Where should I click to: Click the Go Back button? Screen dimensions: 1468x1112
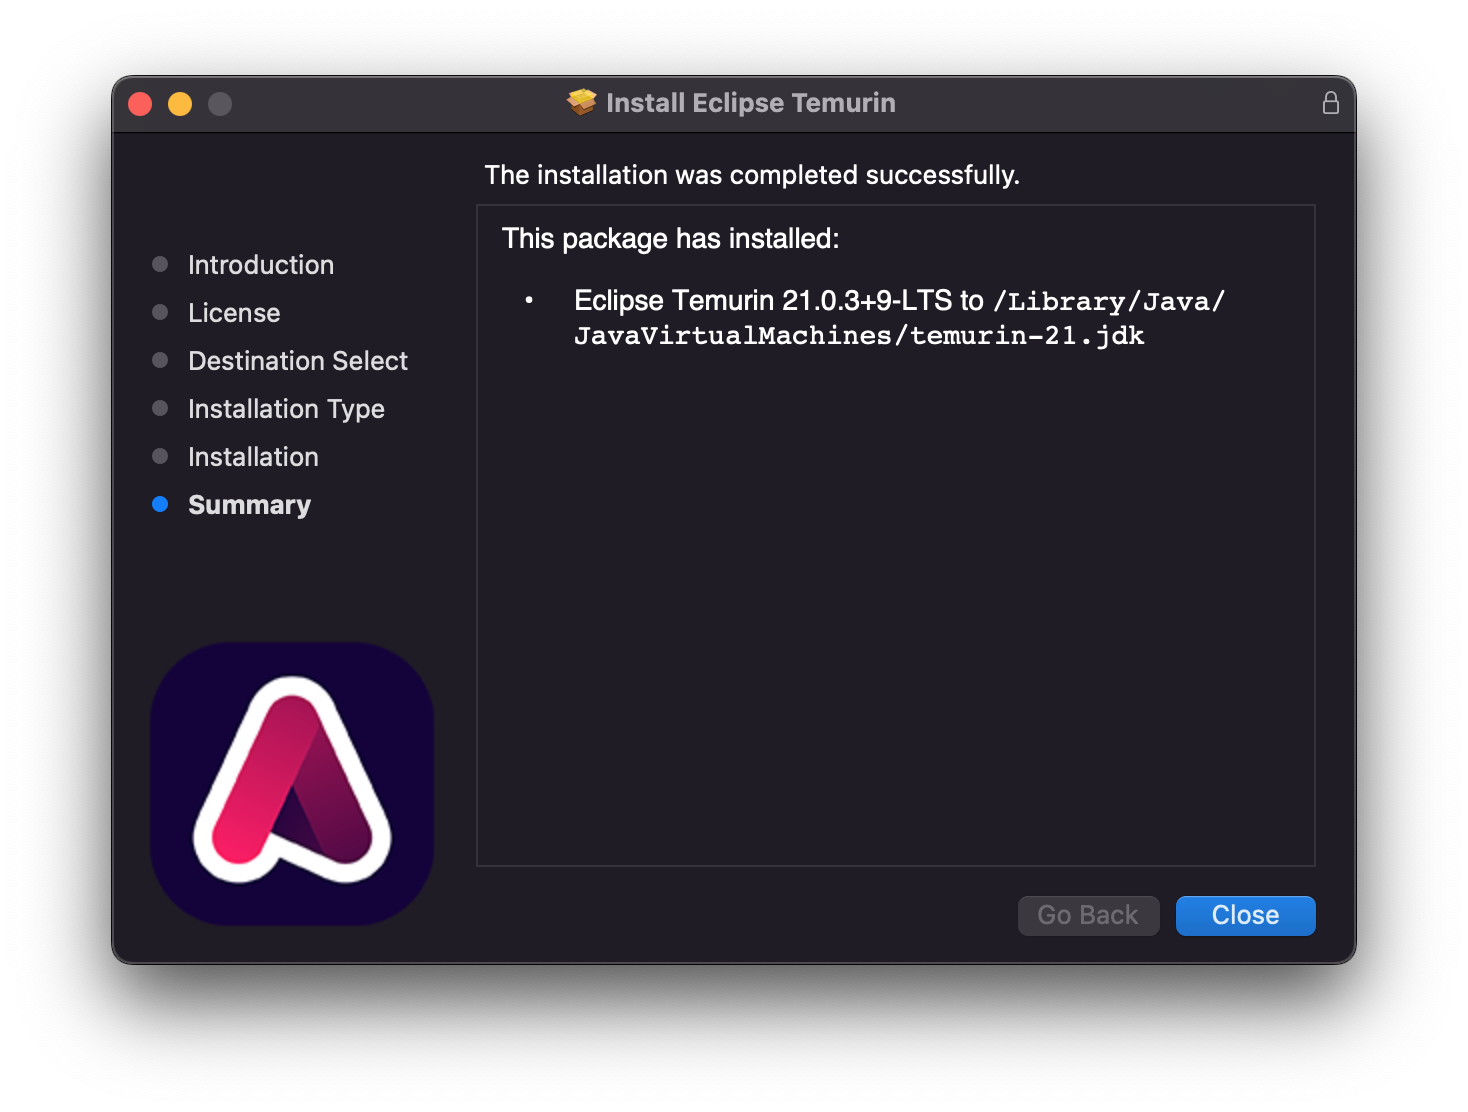1088,915
